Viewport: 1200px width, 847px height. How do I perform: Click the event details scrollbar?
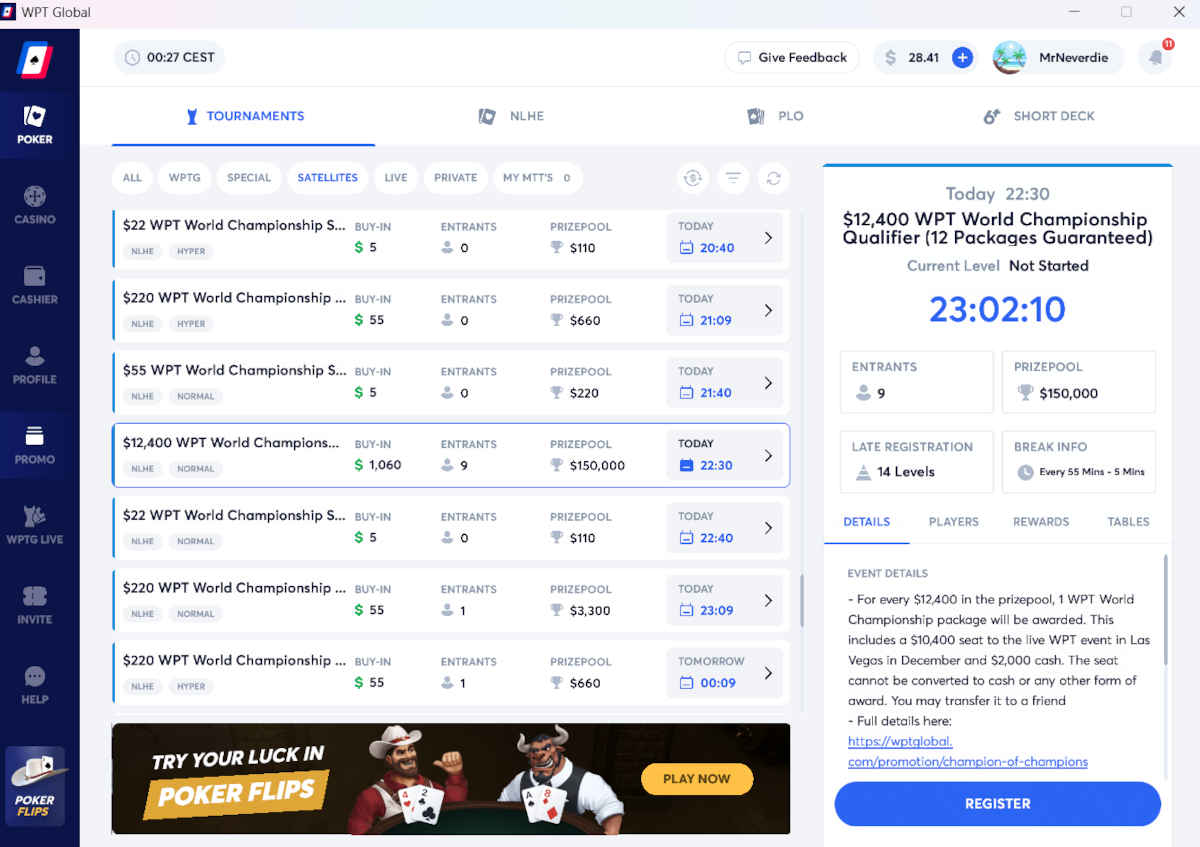(x=1165, y=610)
